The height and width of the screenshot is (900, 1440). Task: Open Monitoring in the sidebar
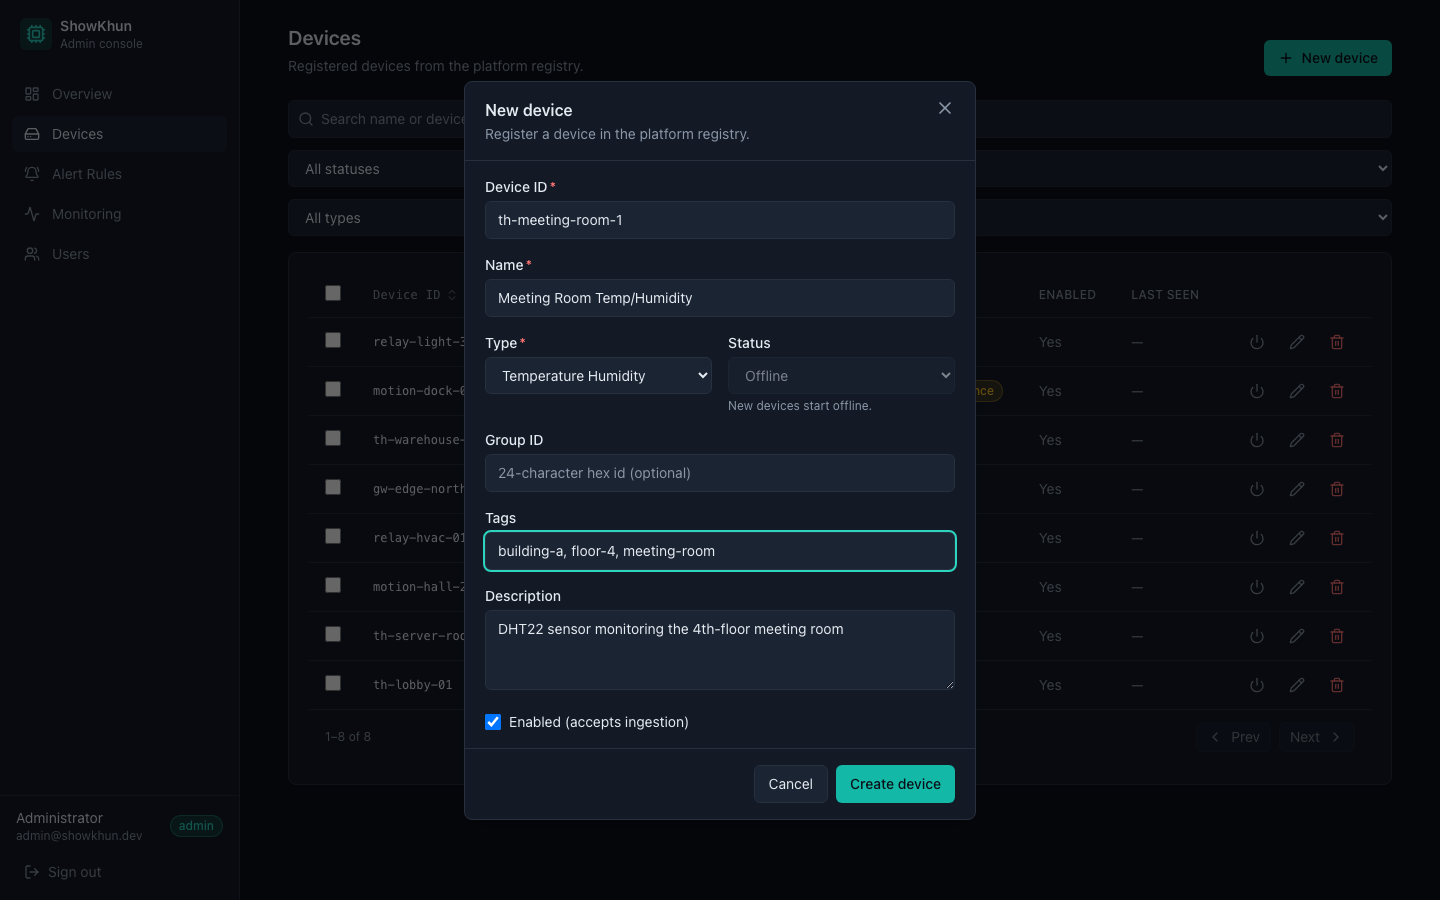point(120,214)
